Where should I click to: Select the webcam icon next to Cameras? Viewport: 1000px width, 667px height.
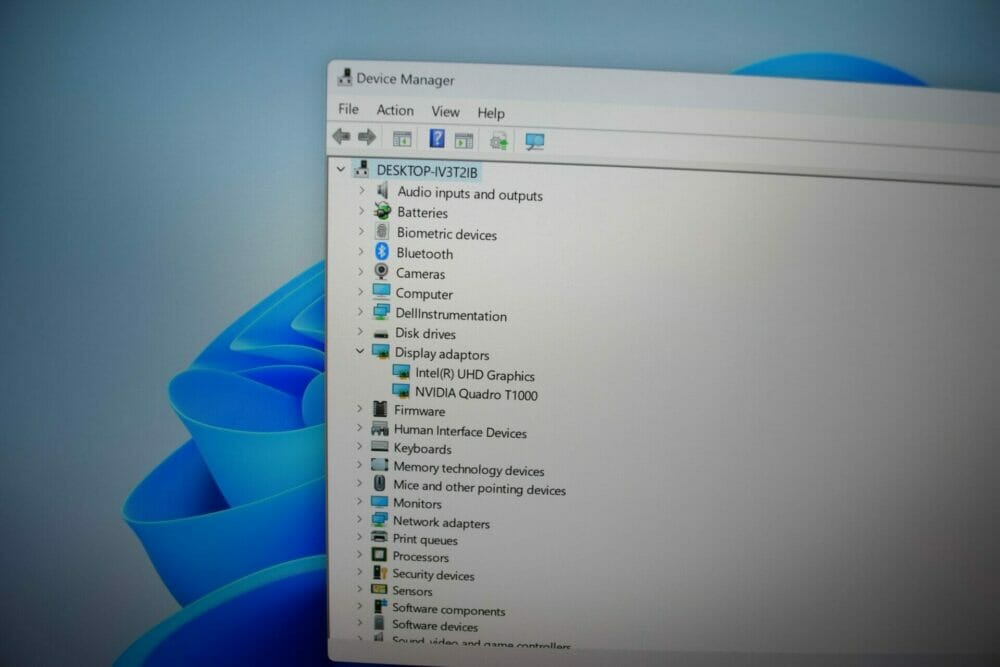pyautogui.click(x=381, y=272)
